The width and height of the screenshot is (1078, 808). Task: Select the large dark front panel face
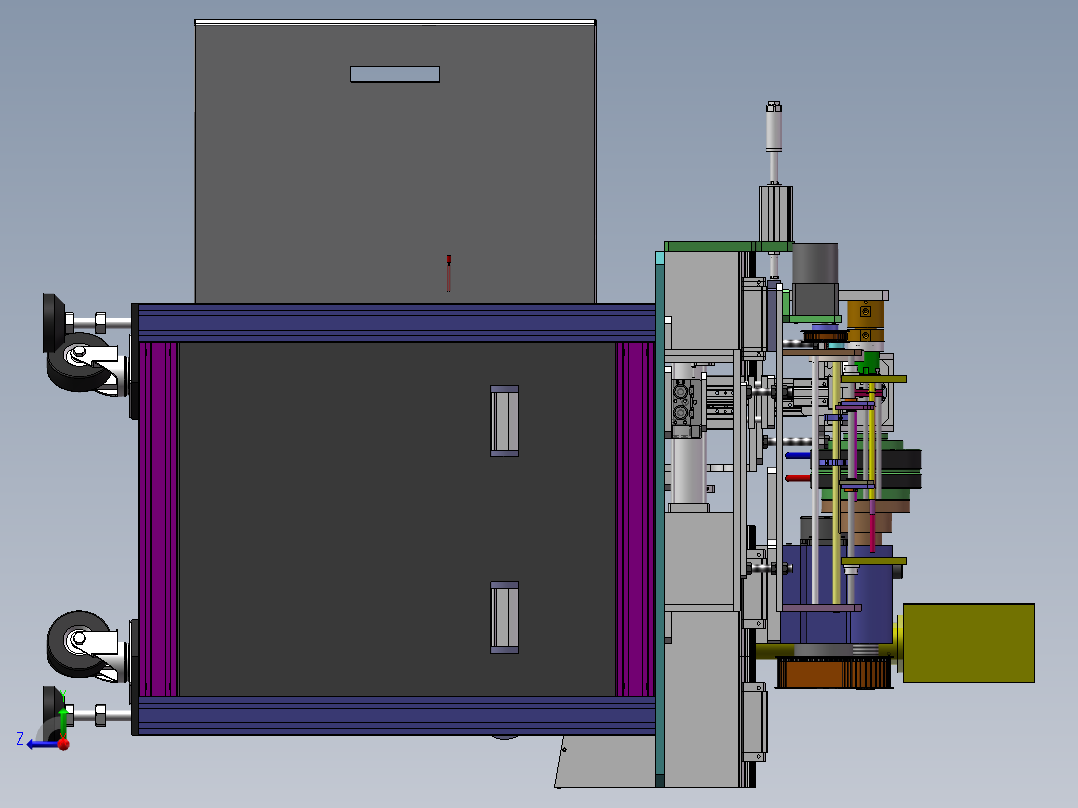pos(397,519)
